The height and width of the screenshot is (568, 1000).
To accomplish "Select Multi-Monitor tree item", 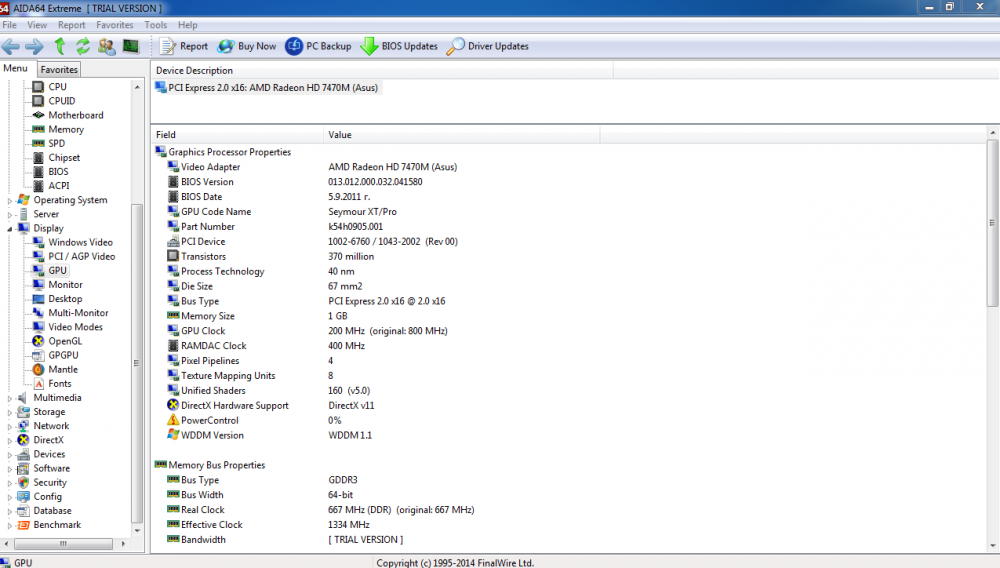I will point(78,313).
